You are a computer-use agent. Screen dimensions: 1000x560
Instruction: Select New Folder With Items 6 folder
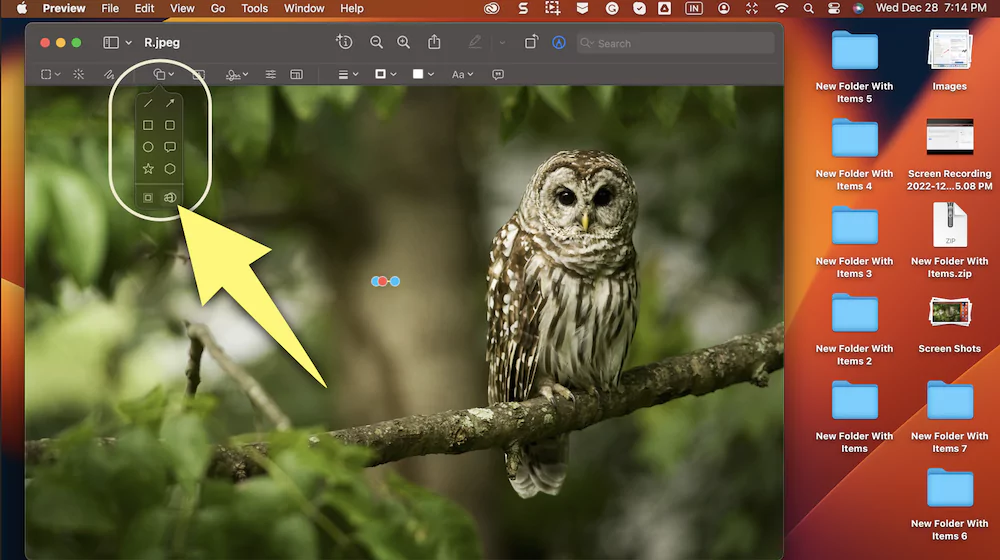click(950, 504)
